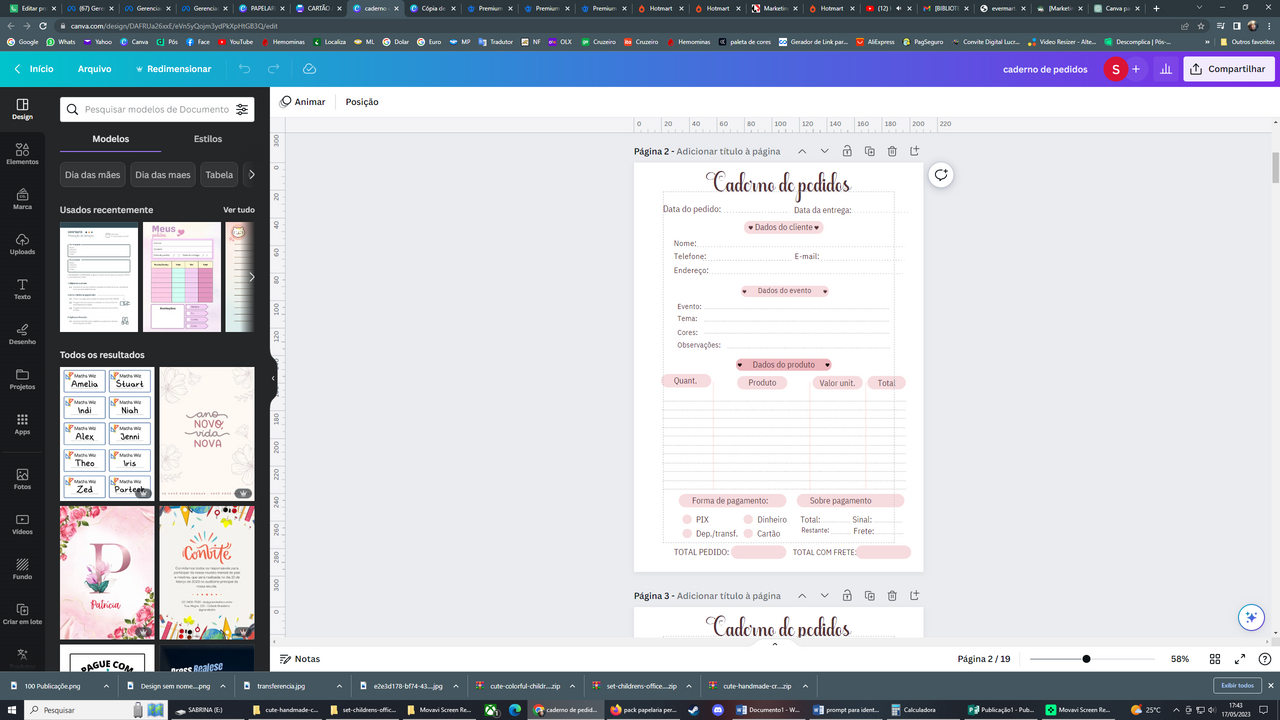Duplicate Página 3
This screenshot has height=720, width=1280.
click(x=869, y=596)
